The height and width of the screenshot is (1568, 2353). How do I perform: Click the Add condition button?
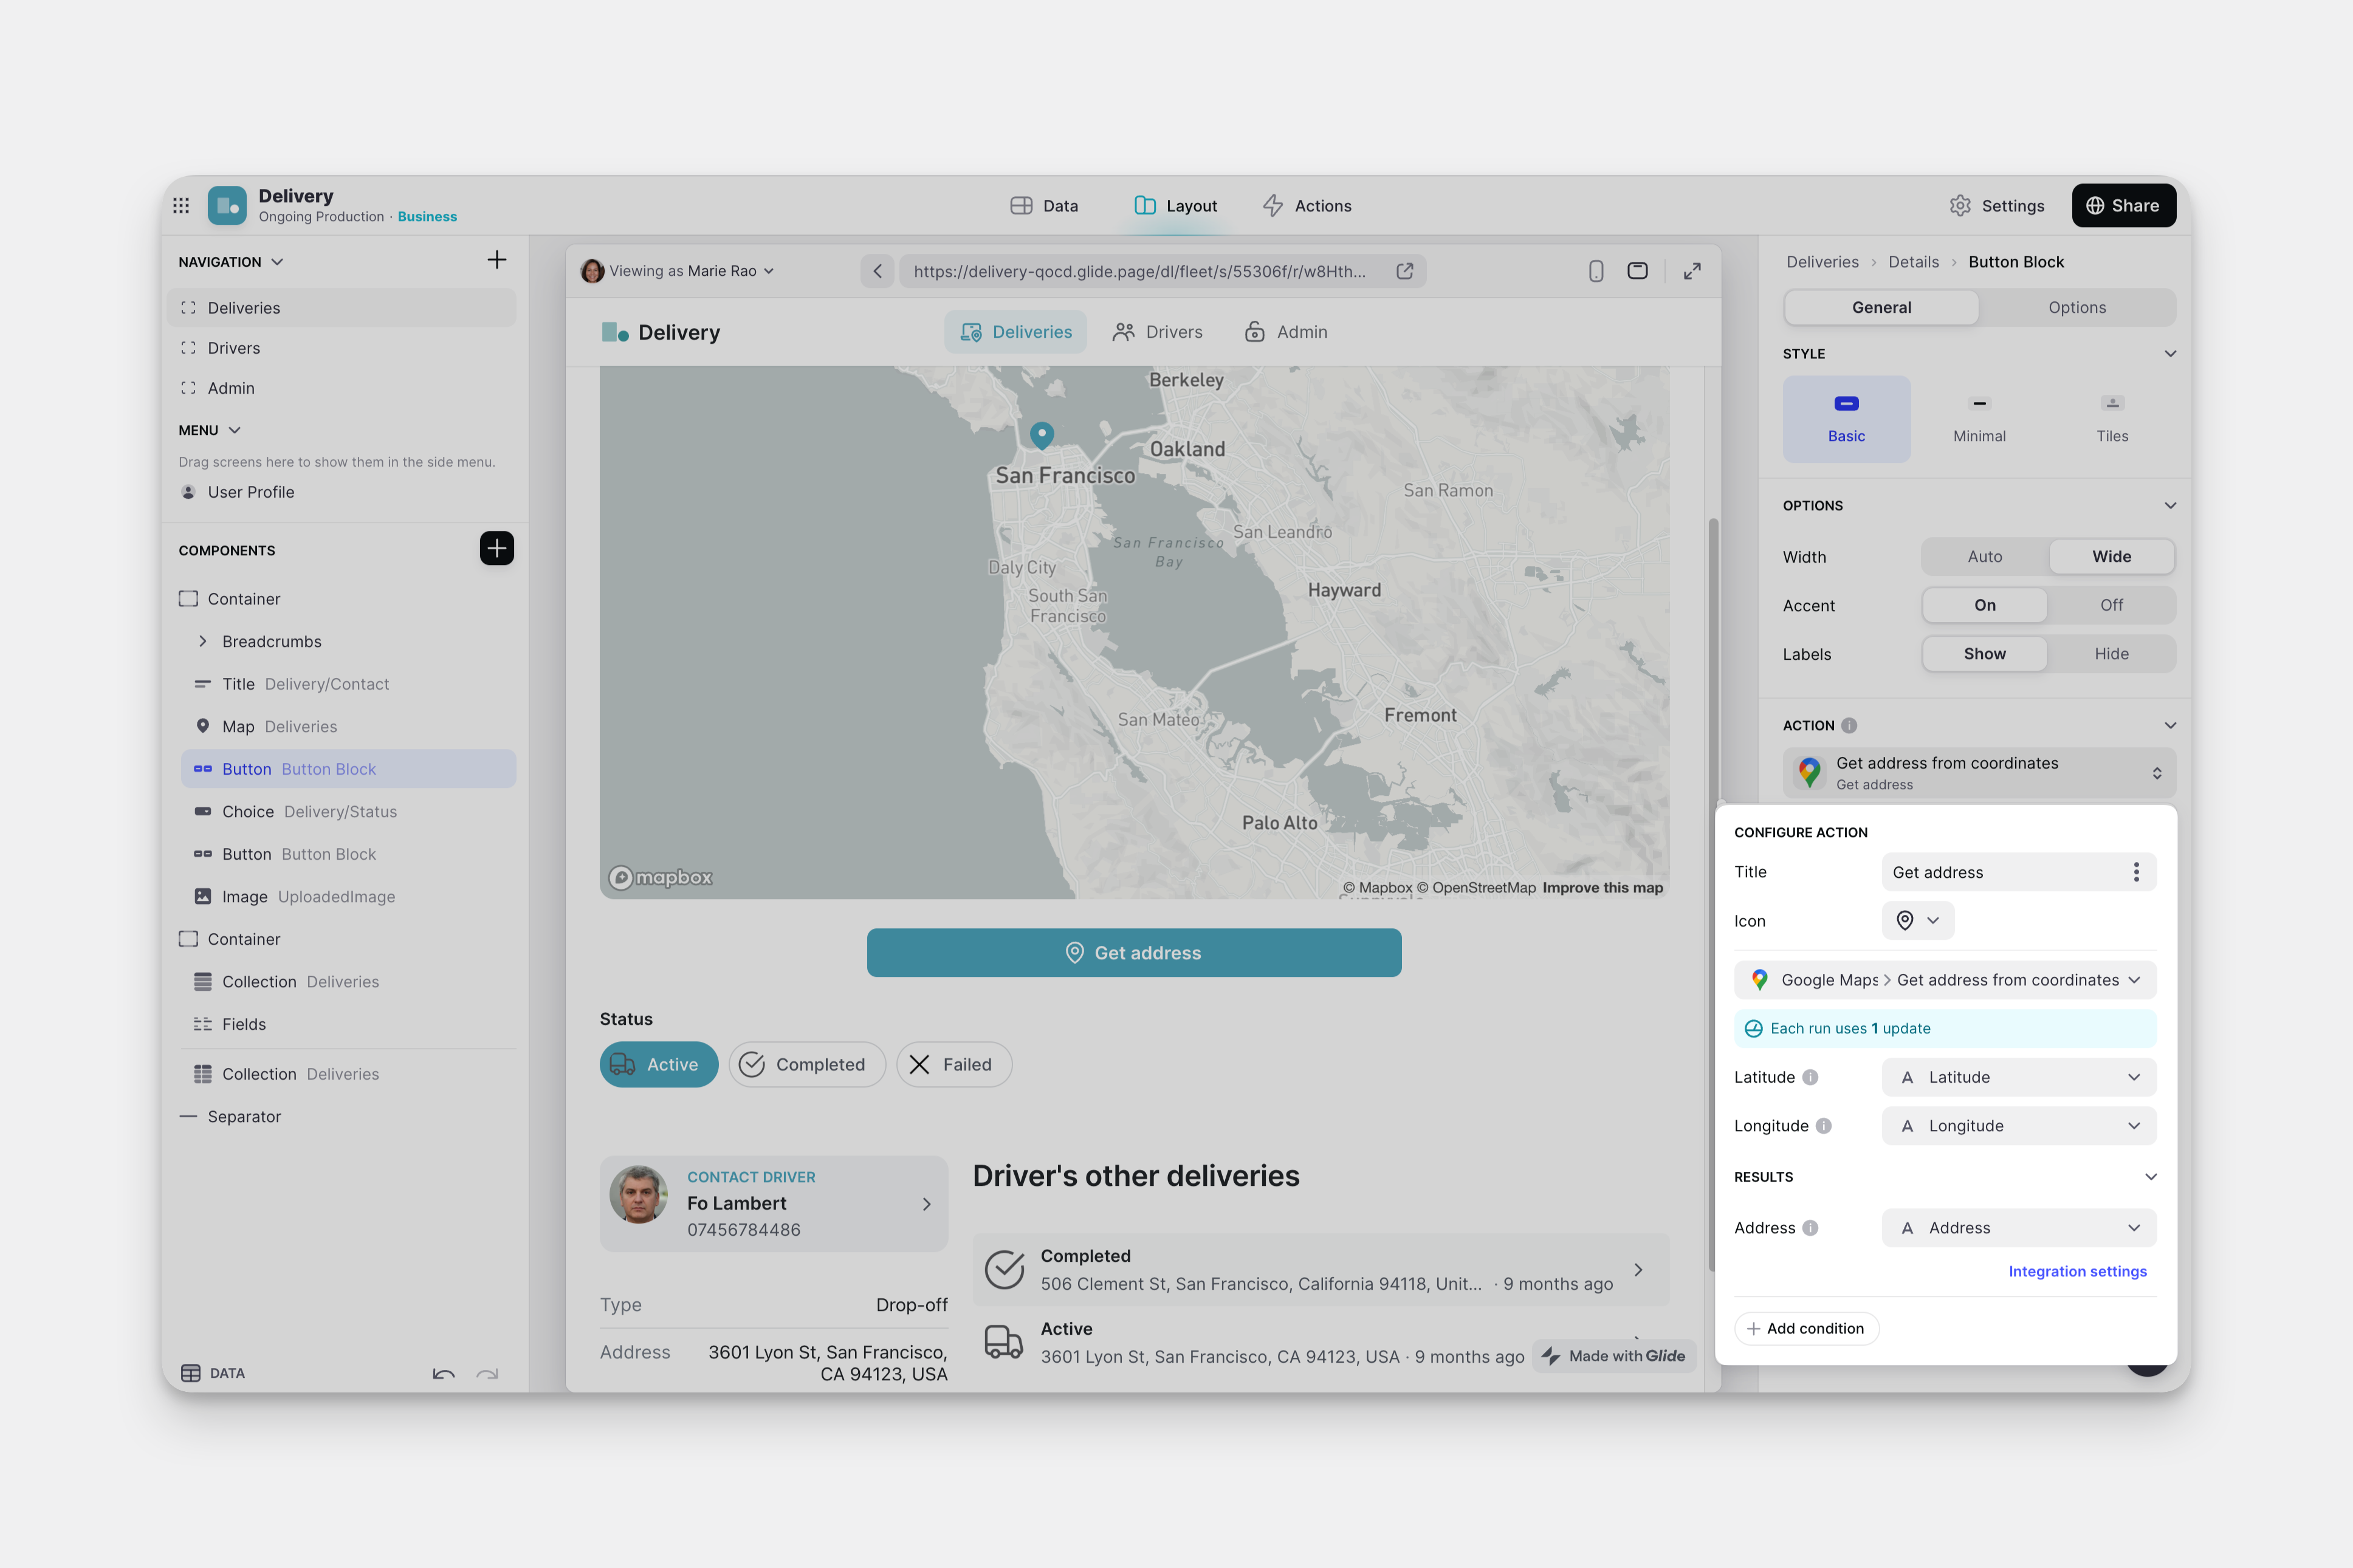click(1806, 1328)
